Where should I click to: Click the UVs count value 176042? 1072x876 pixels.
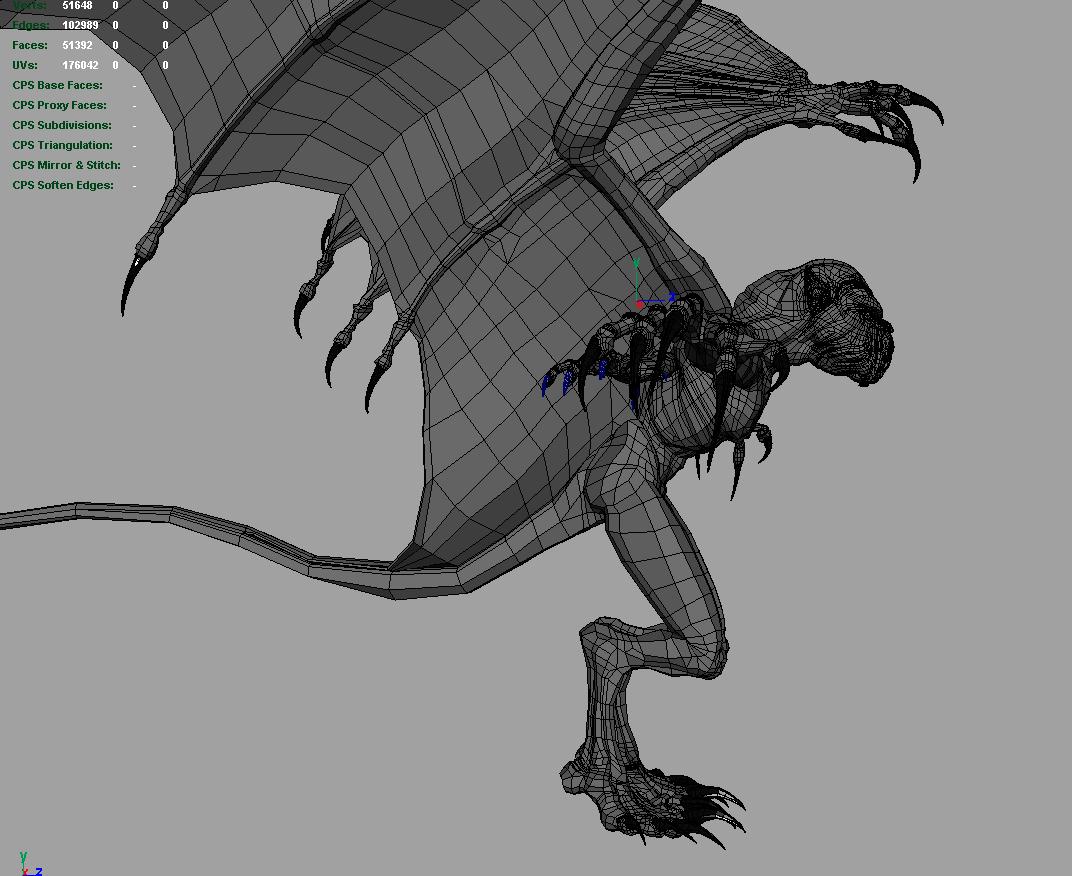(x=80, y=65)
